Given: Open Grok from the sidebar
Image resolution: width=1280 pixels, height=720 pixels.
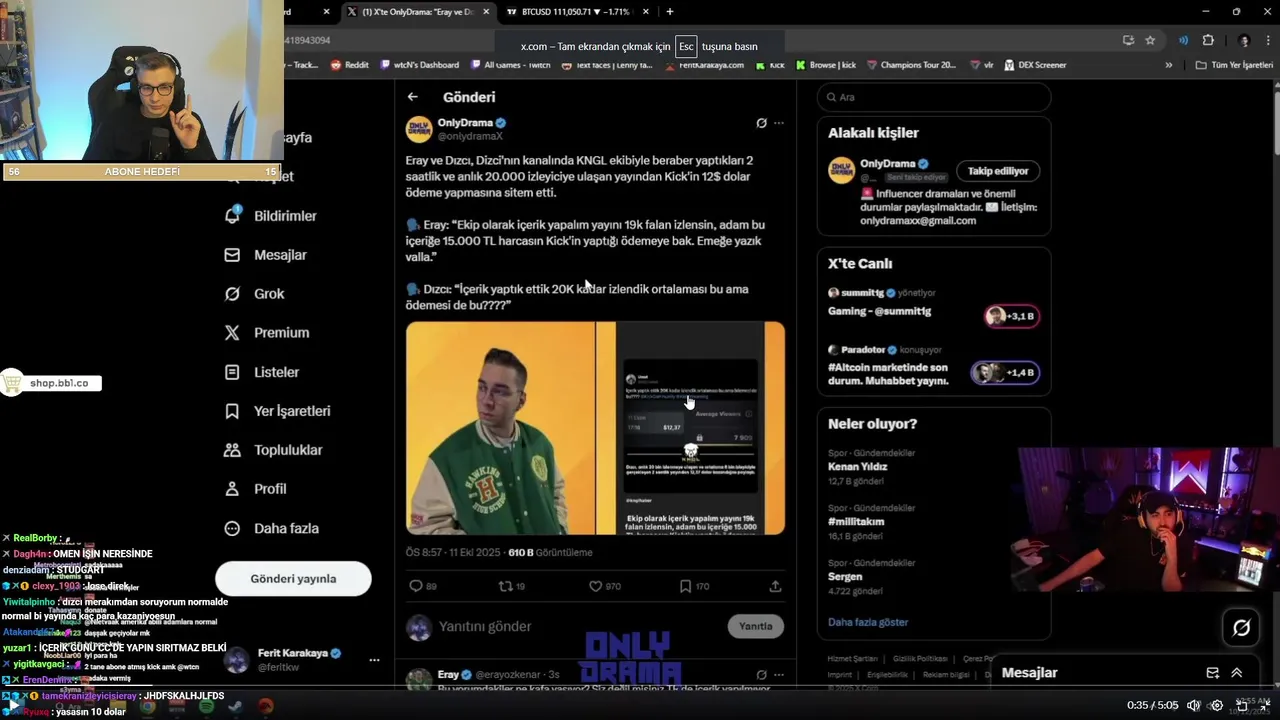Looking at the screenshot, I should pyautogui.click(x=255, y=294).
